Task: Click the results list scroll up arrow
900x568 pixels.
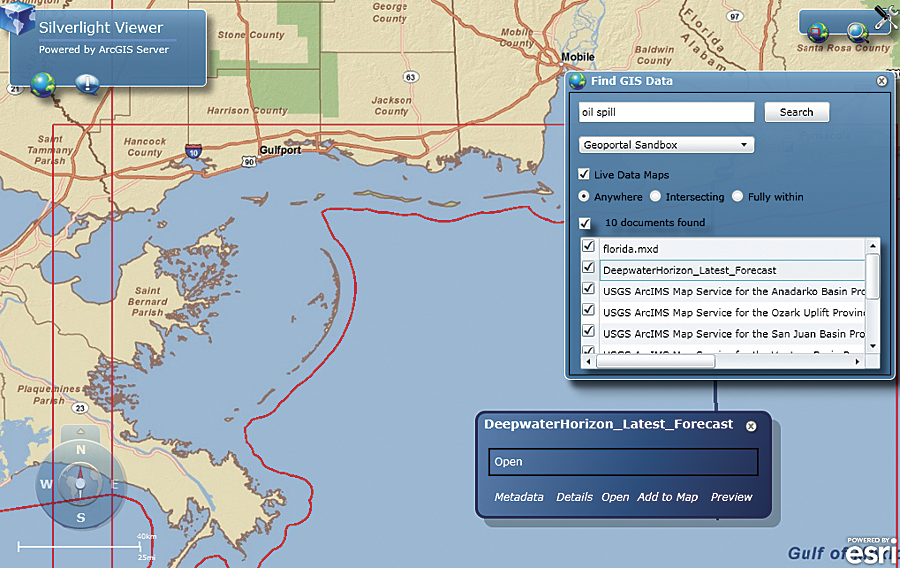Action: 872,246
